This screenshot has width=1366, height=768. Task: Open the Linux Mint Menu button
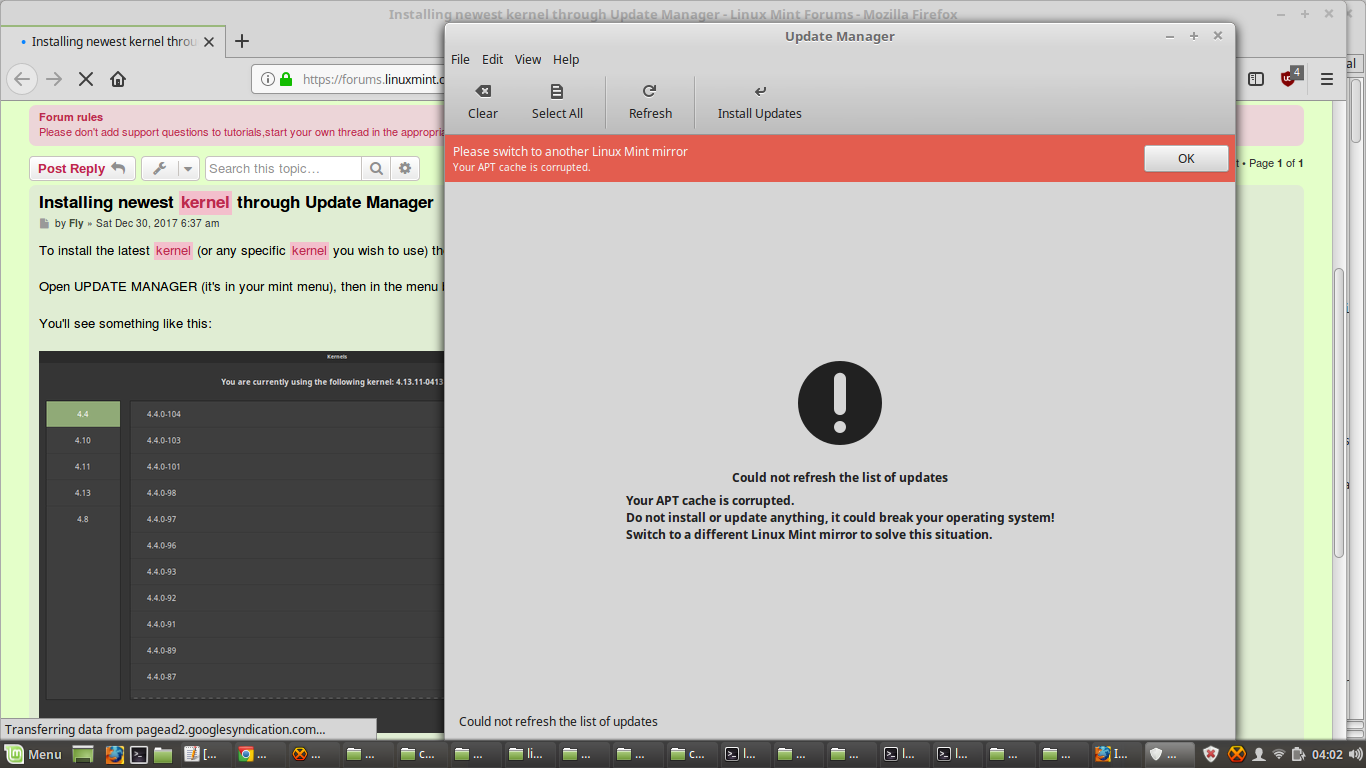[34, 754]
